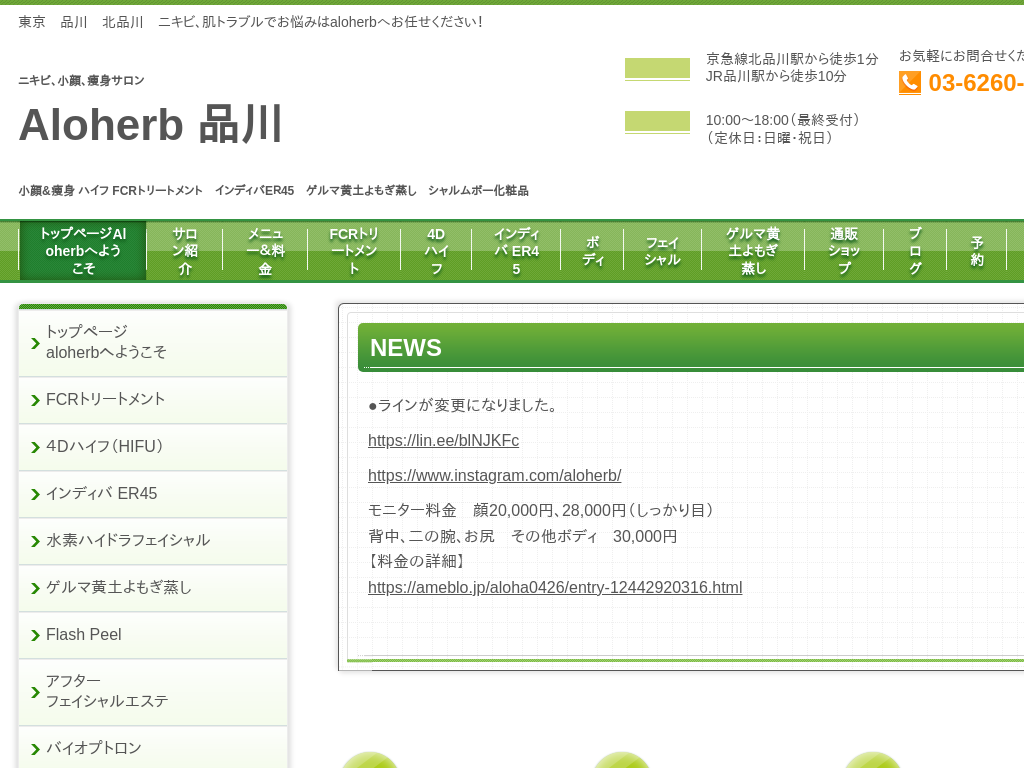This screenshot has height=768, width=1024.
Task: Select インディバ ER45 nav bar item
Action: (x=516, y=251)
